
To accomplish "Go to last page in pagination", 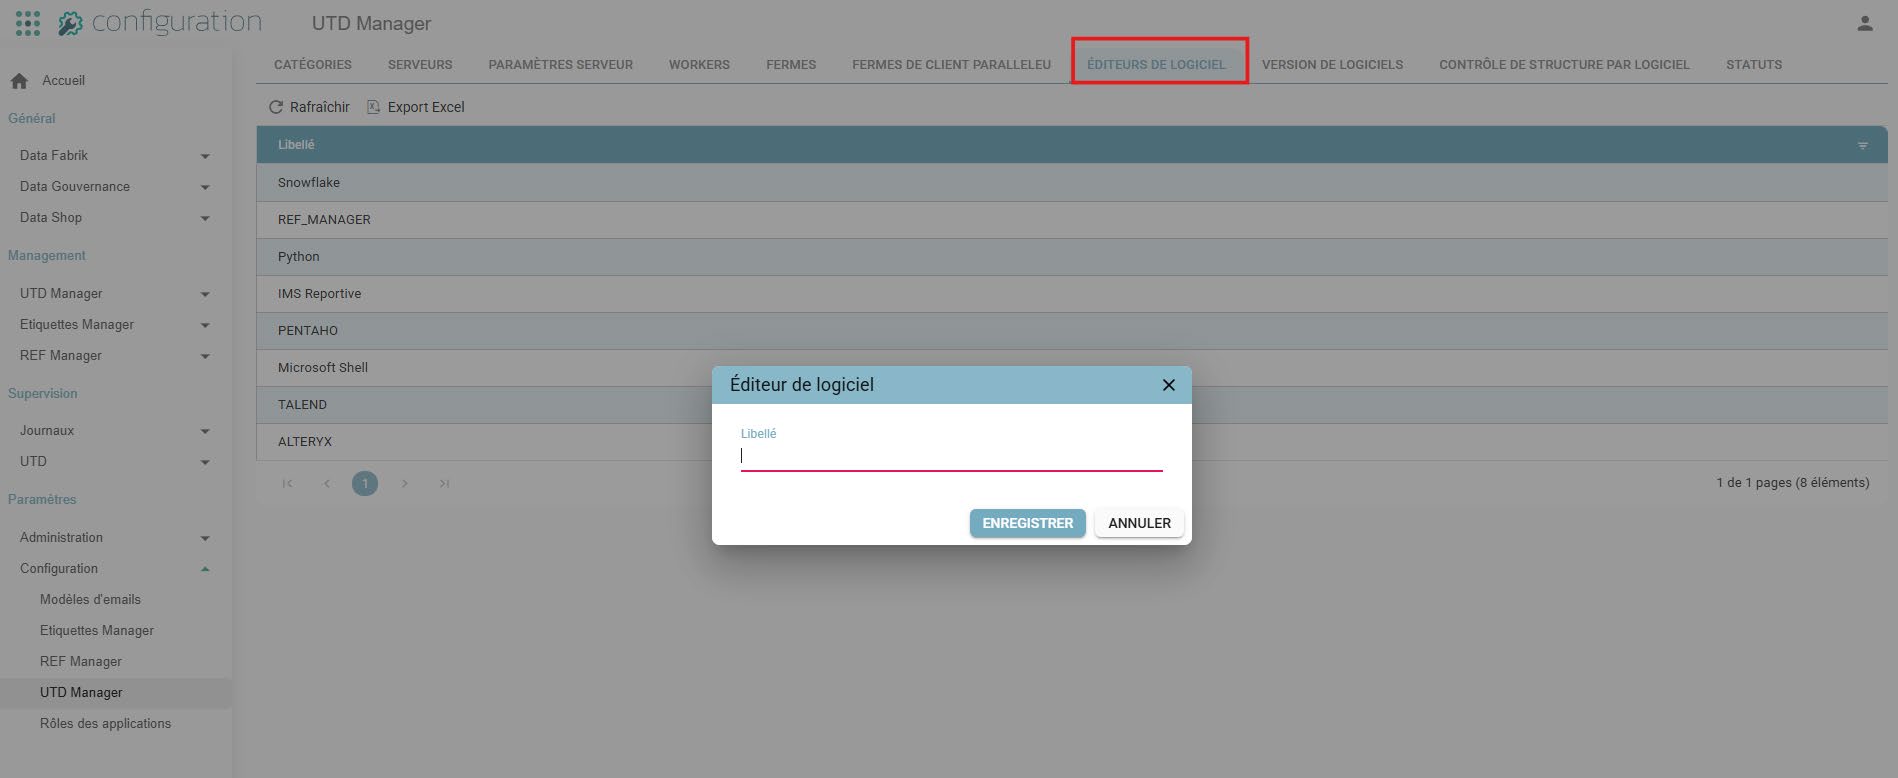I will pyautogui.click(x=444, y=484).
